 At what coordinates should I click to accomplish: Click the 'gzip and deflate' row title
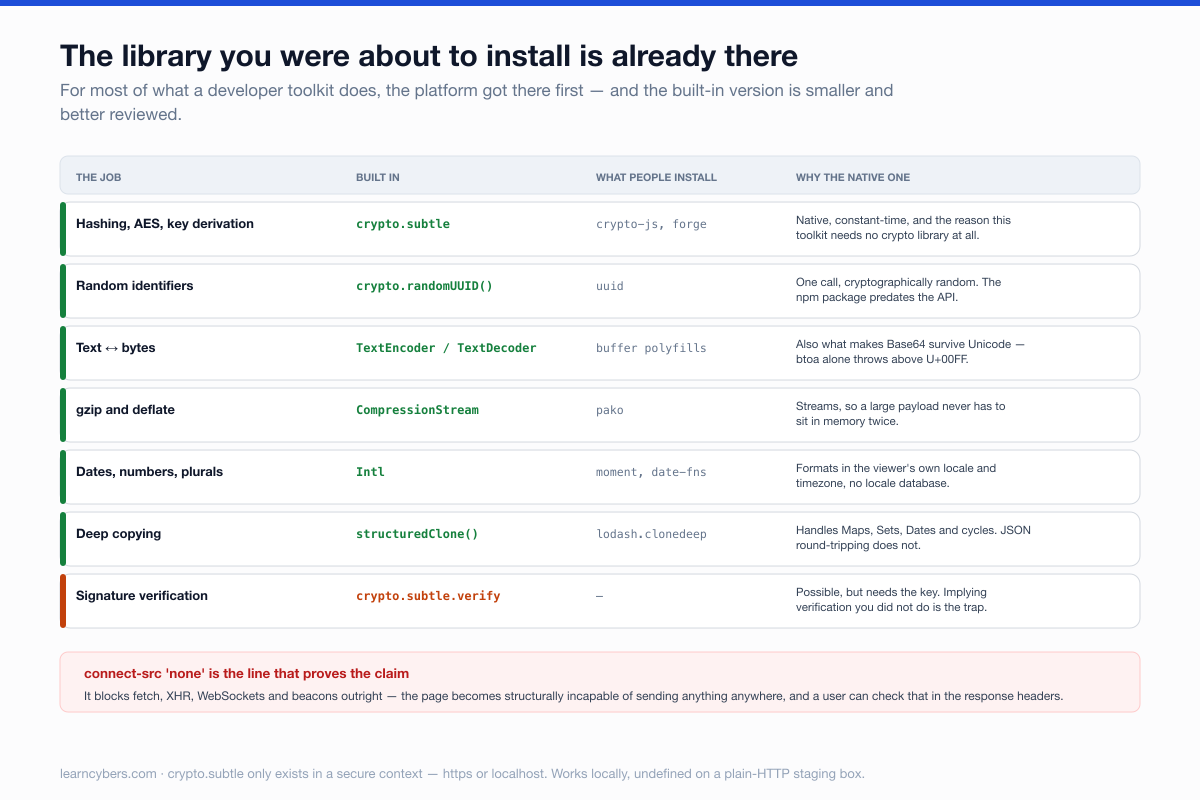(126, 410)
